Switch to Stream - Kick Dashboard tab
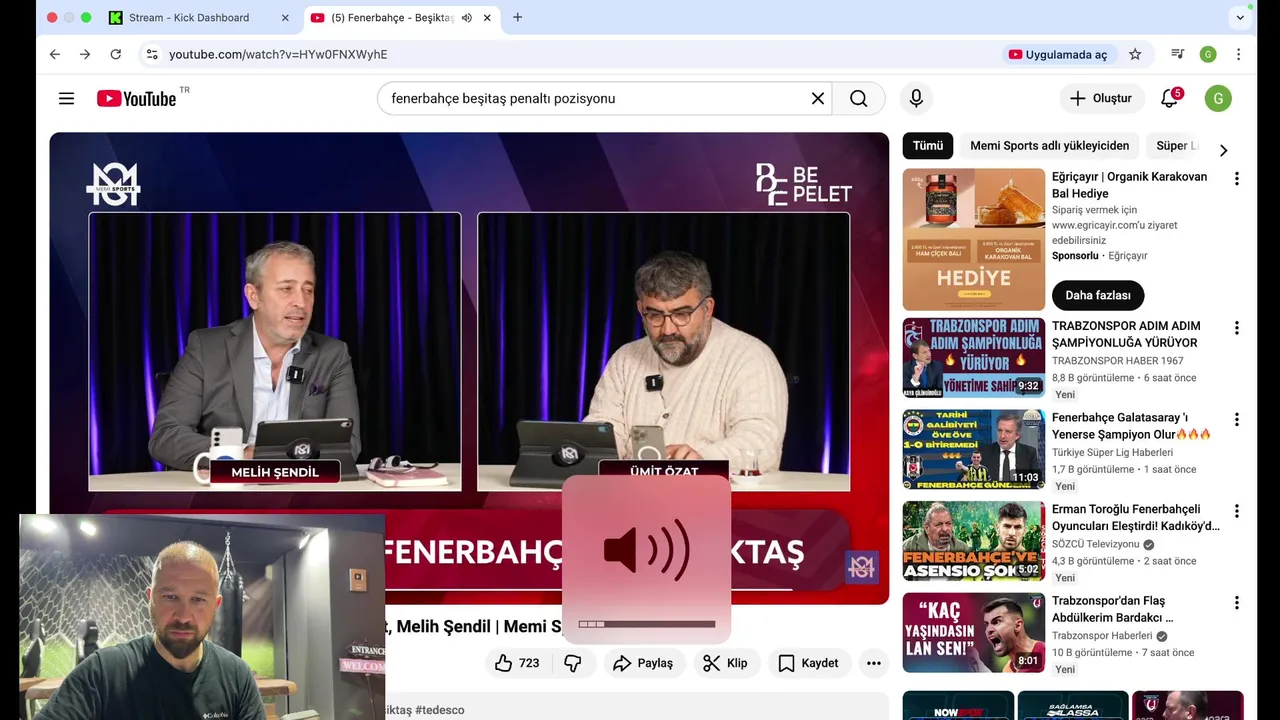The width and height of the screenshot is (1280, 720). (x=200, y=18)
